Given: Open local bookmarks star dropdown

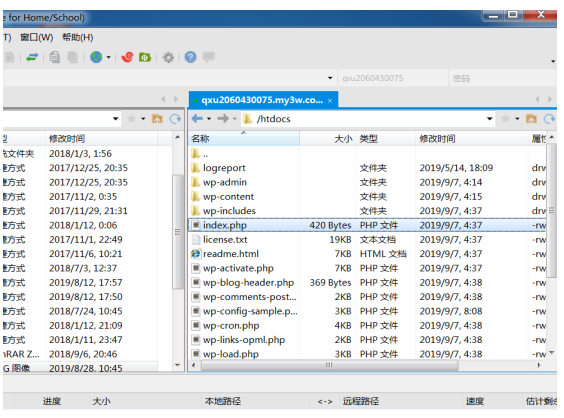Looking at the screenshot, I should pos(143,118).
